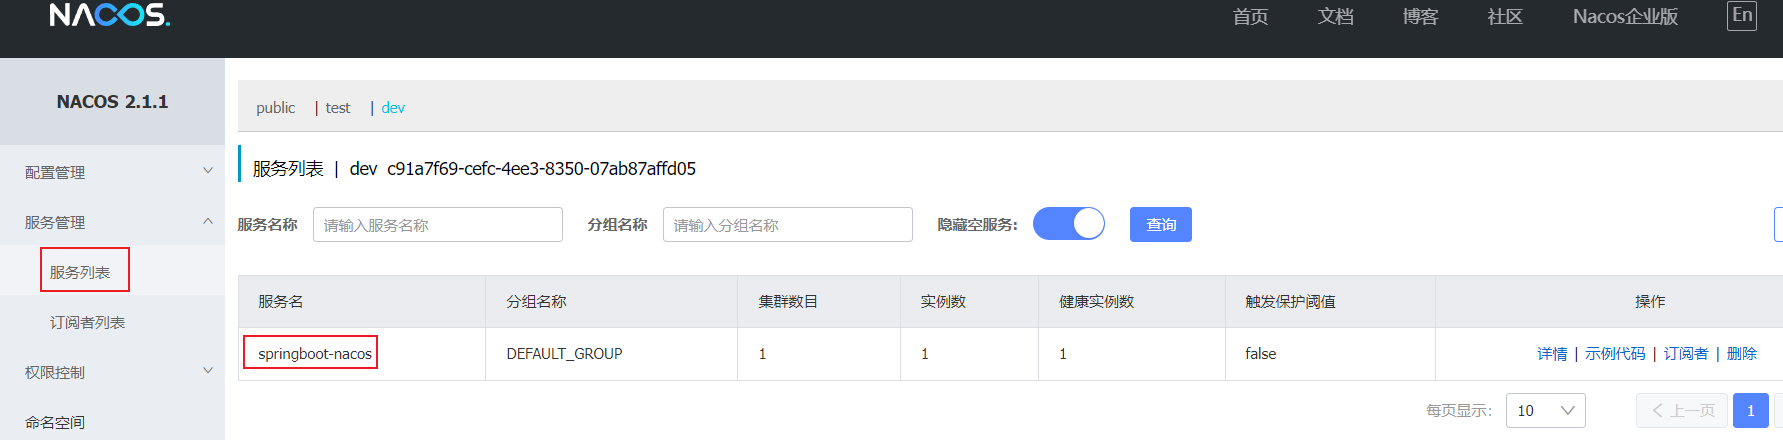Open the 文档 documentation link
1783x440 pixels.
coord(1335,17)
